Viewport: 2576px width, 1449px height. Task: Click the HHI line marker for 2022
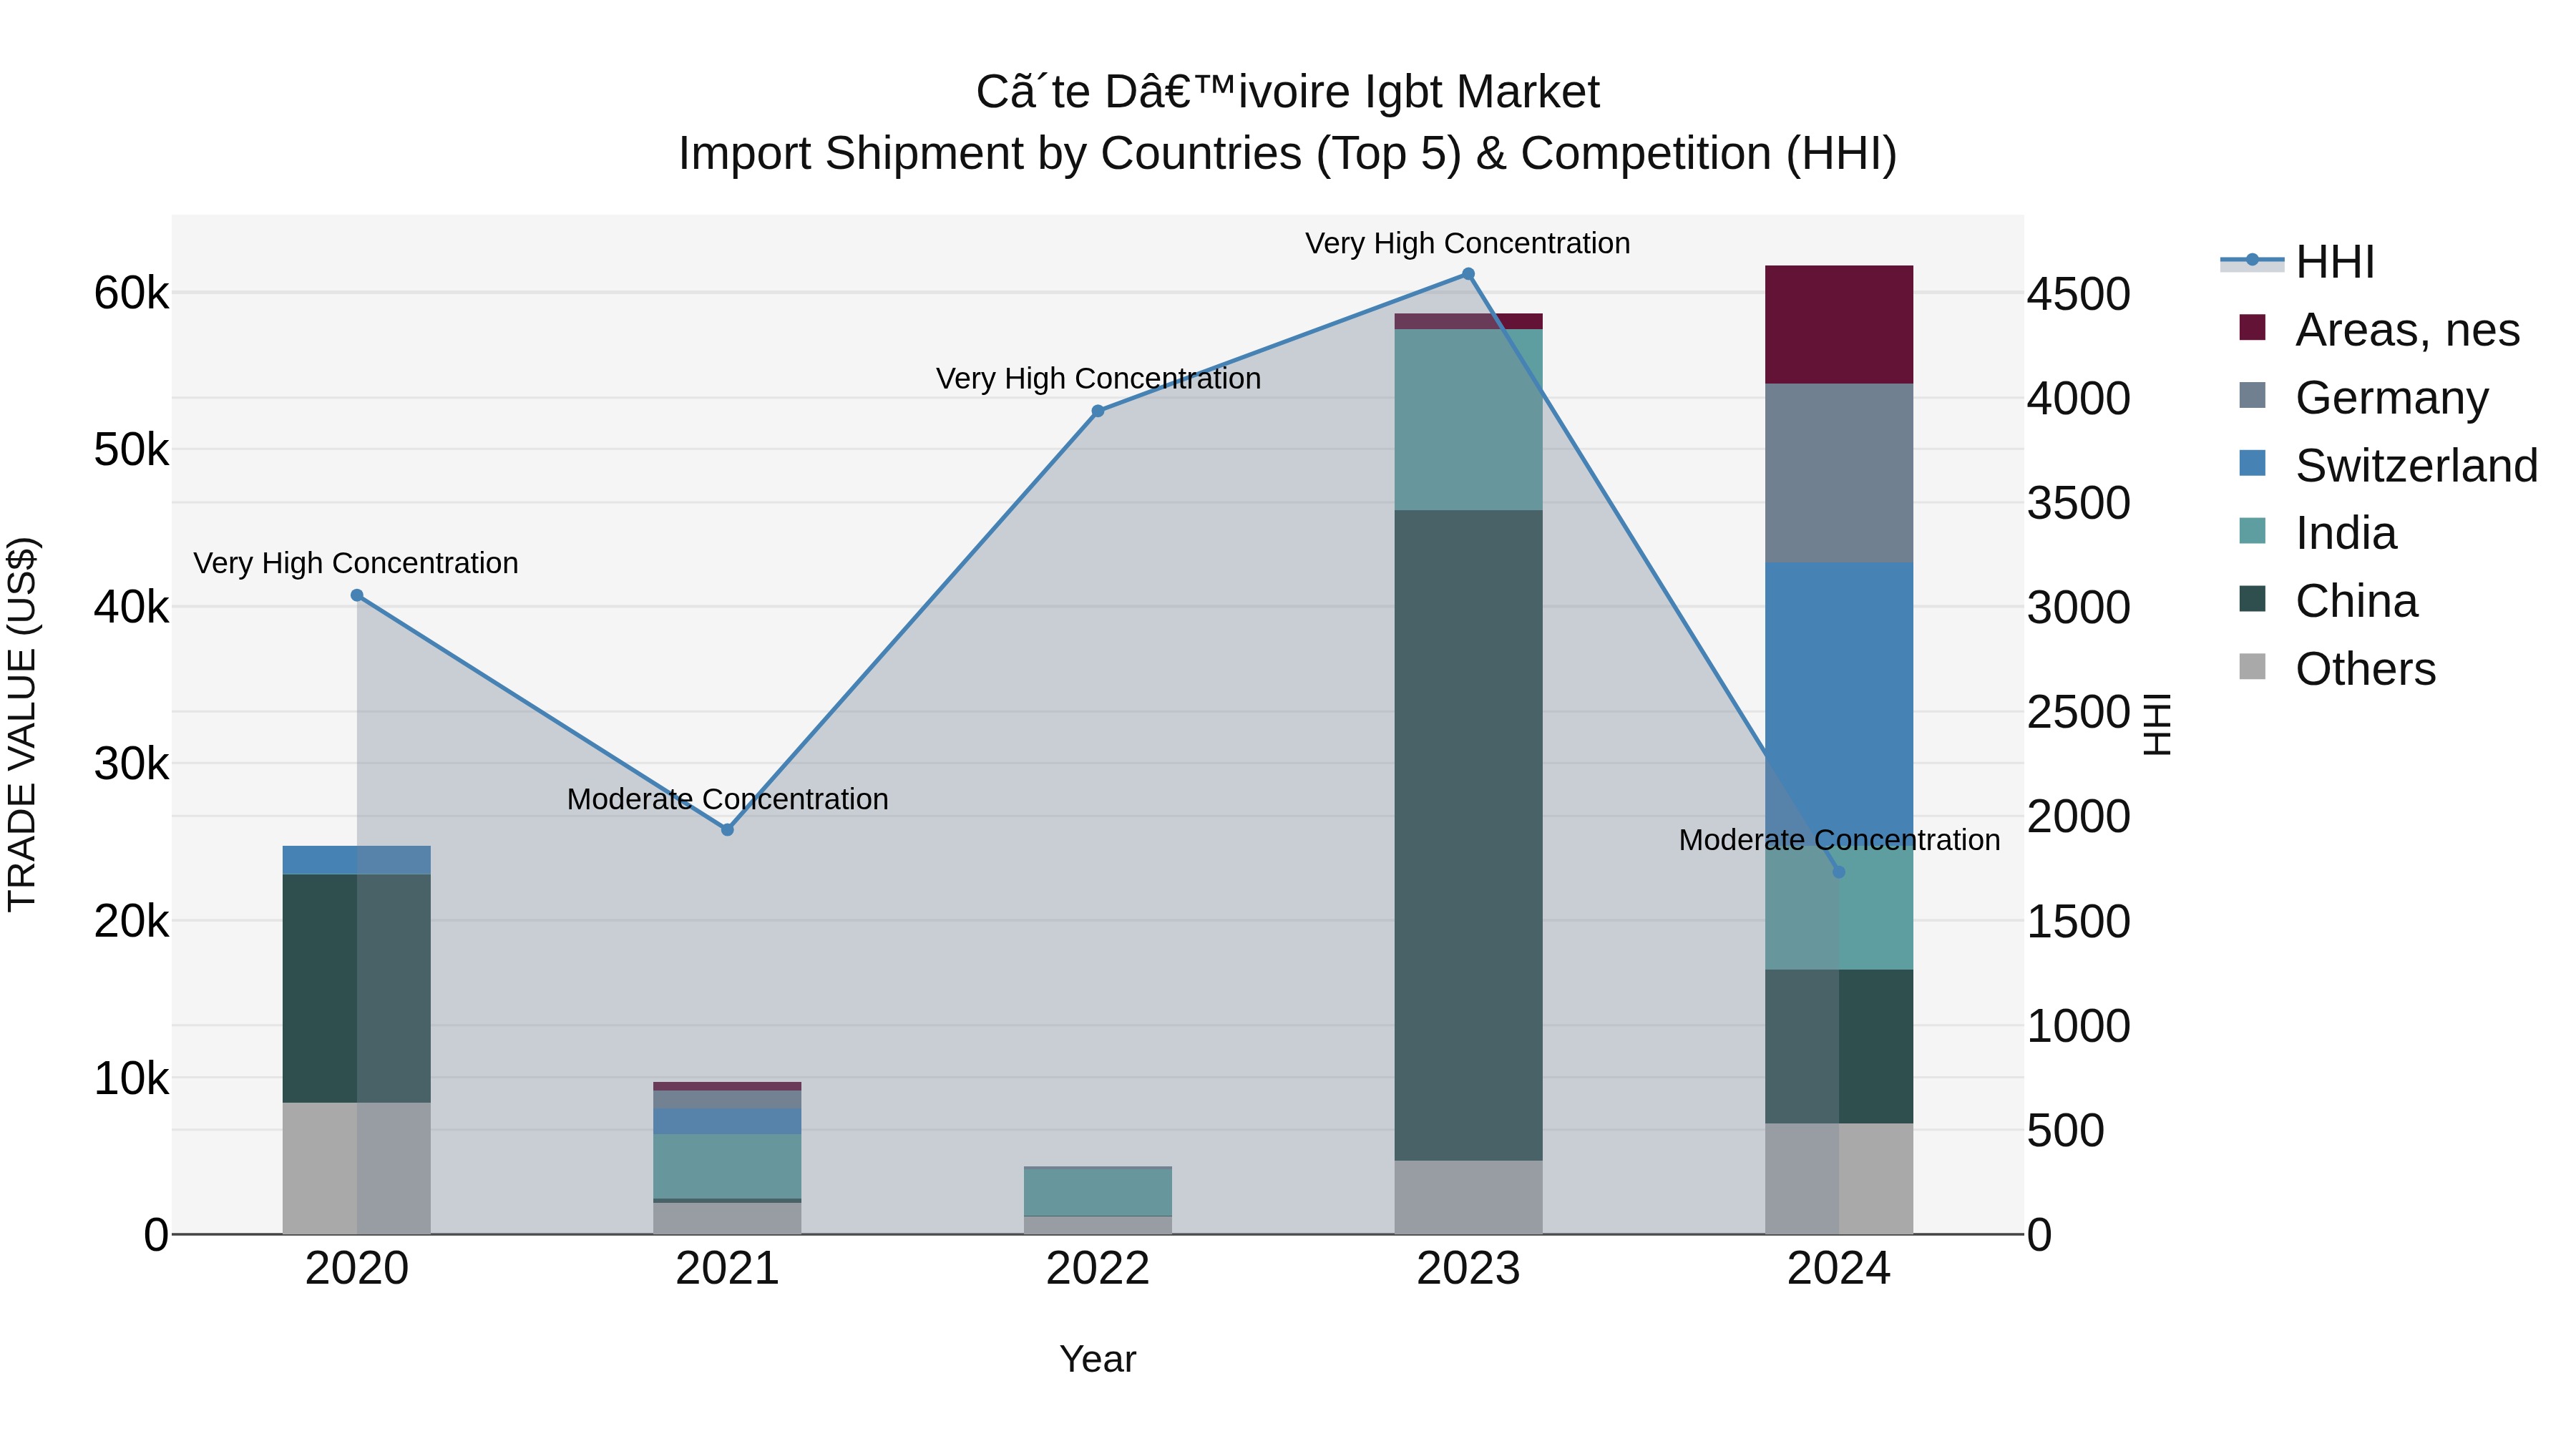[x=1098, y=411]
